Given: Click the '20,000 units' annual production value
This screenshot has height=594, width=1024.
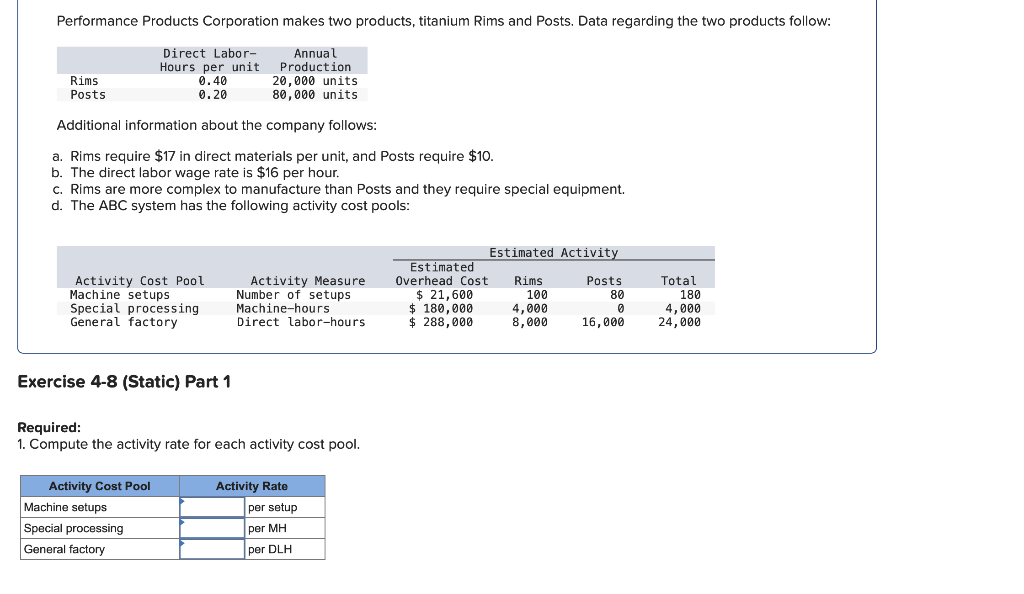Looking at the screenshot, I should (x=315, y=81).
